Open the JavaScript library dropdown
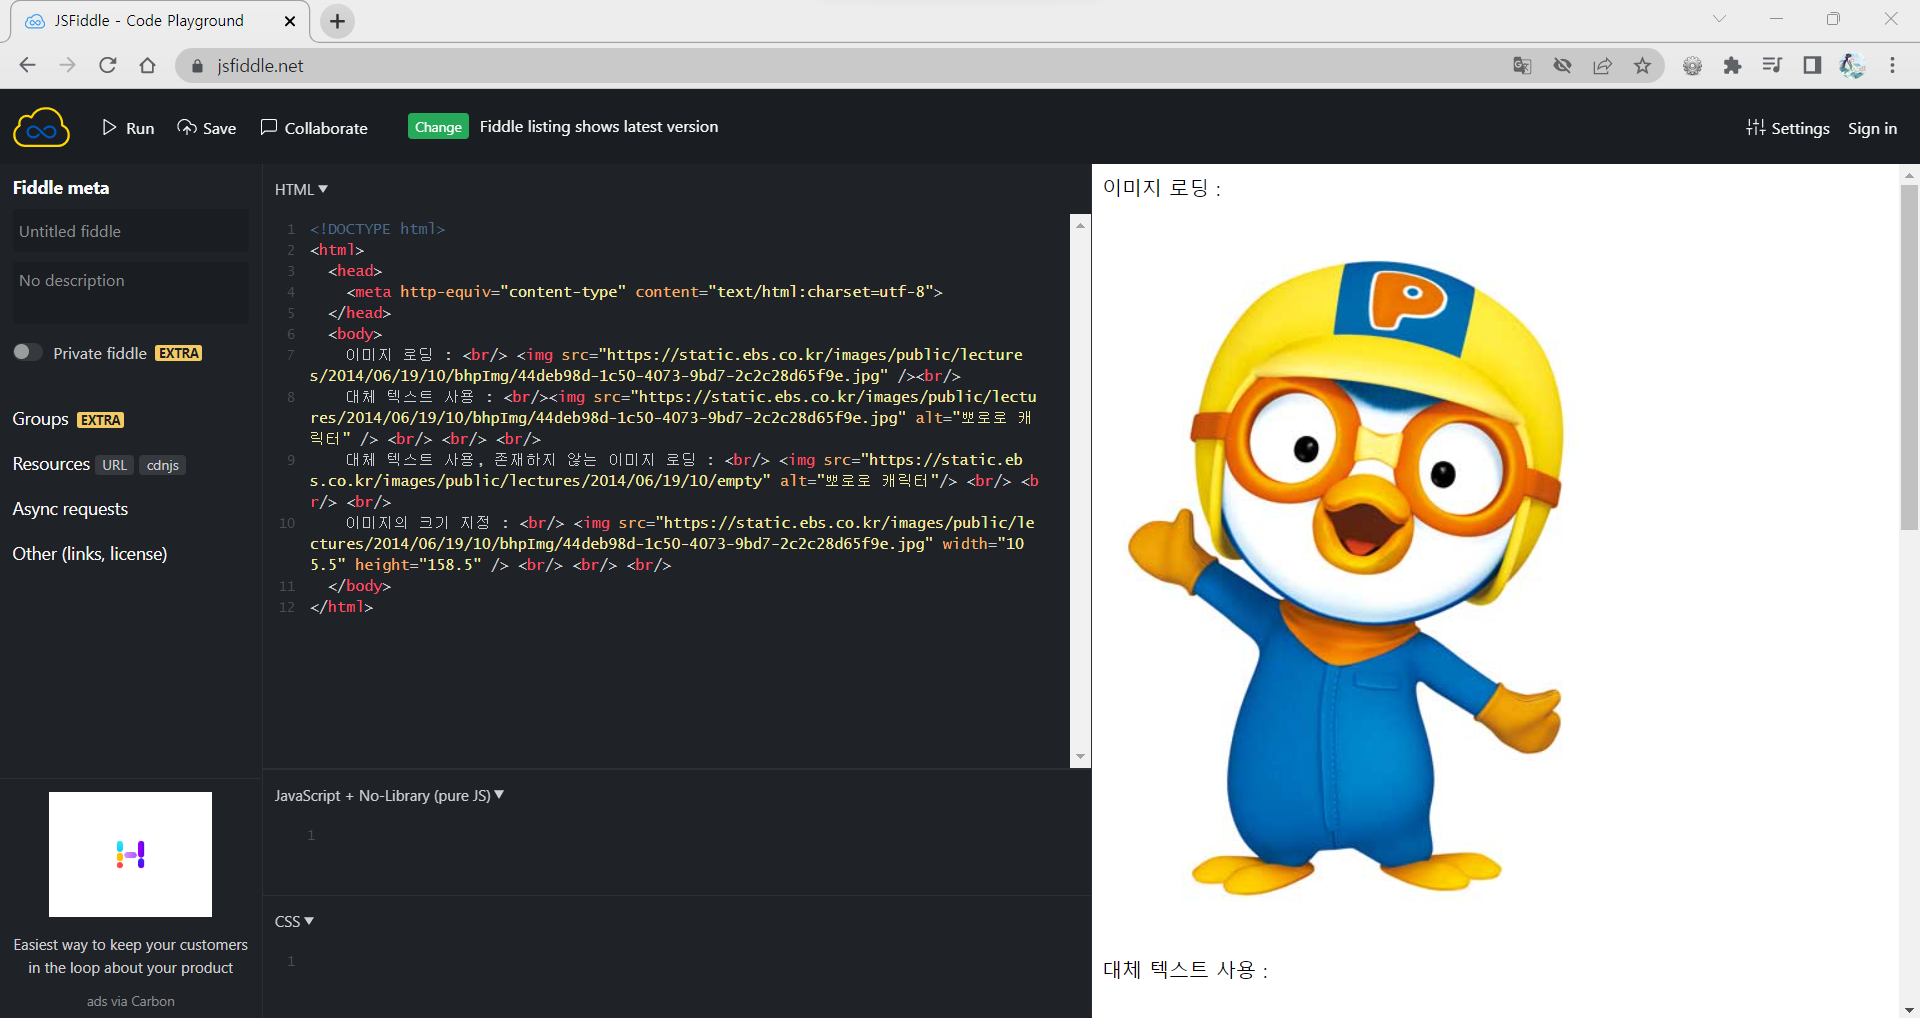 pos(389,795)
